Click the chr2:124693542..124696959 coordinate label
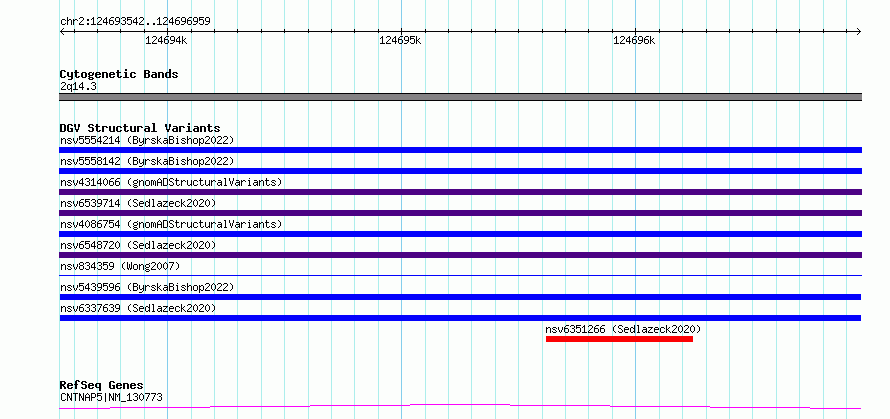 [x=135, y=22]
